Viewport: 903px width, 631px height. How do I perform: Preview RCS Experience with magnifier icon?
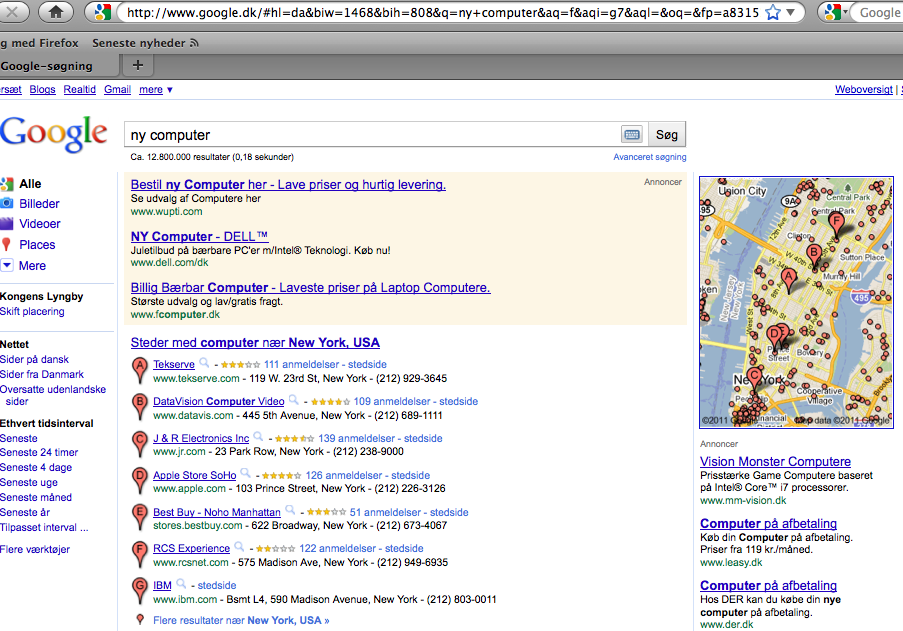[239, 547]
